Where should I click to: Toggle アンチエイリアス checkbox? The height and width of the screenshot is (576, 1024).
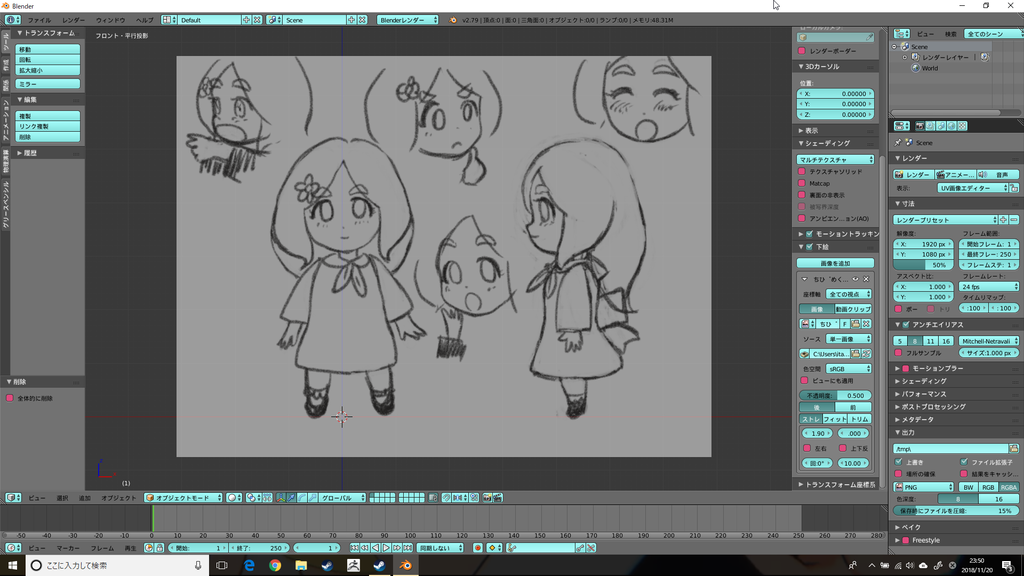(906, 325)
